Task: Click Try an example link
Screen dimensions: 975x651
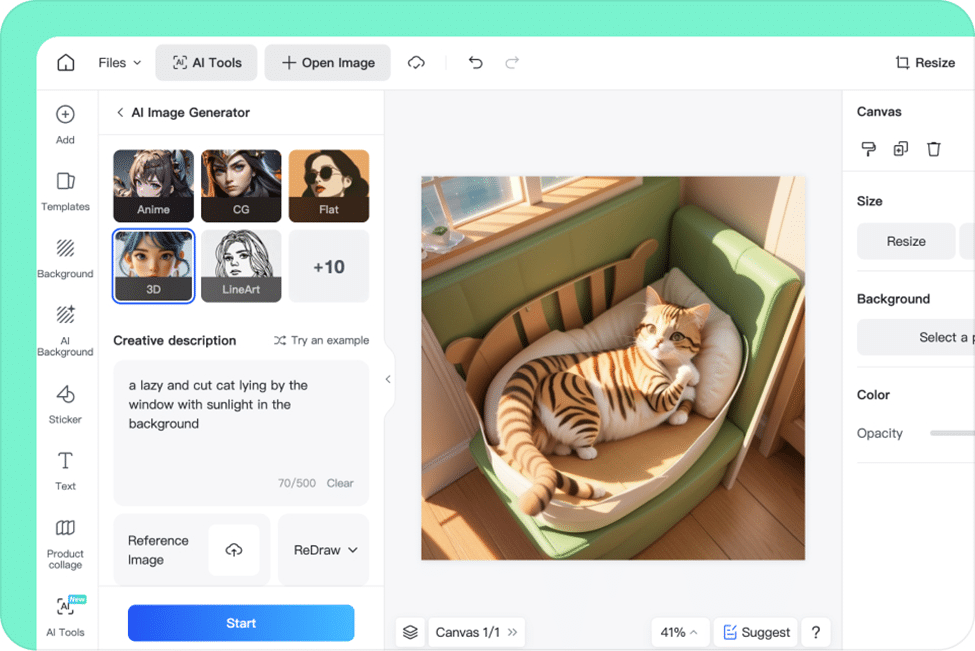Action: coord(321,341)
